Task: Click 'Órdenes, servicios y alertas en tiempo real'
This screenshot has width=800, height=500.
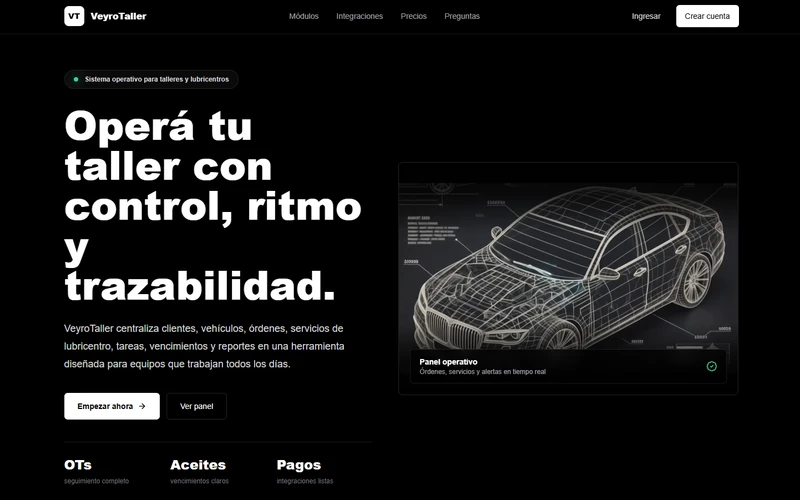Action: (x=483, y=372)
